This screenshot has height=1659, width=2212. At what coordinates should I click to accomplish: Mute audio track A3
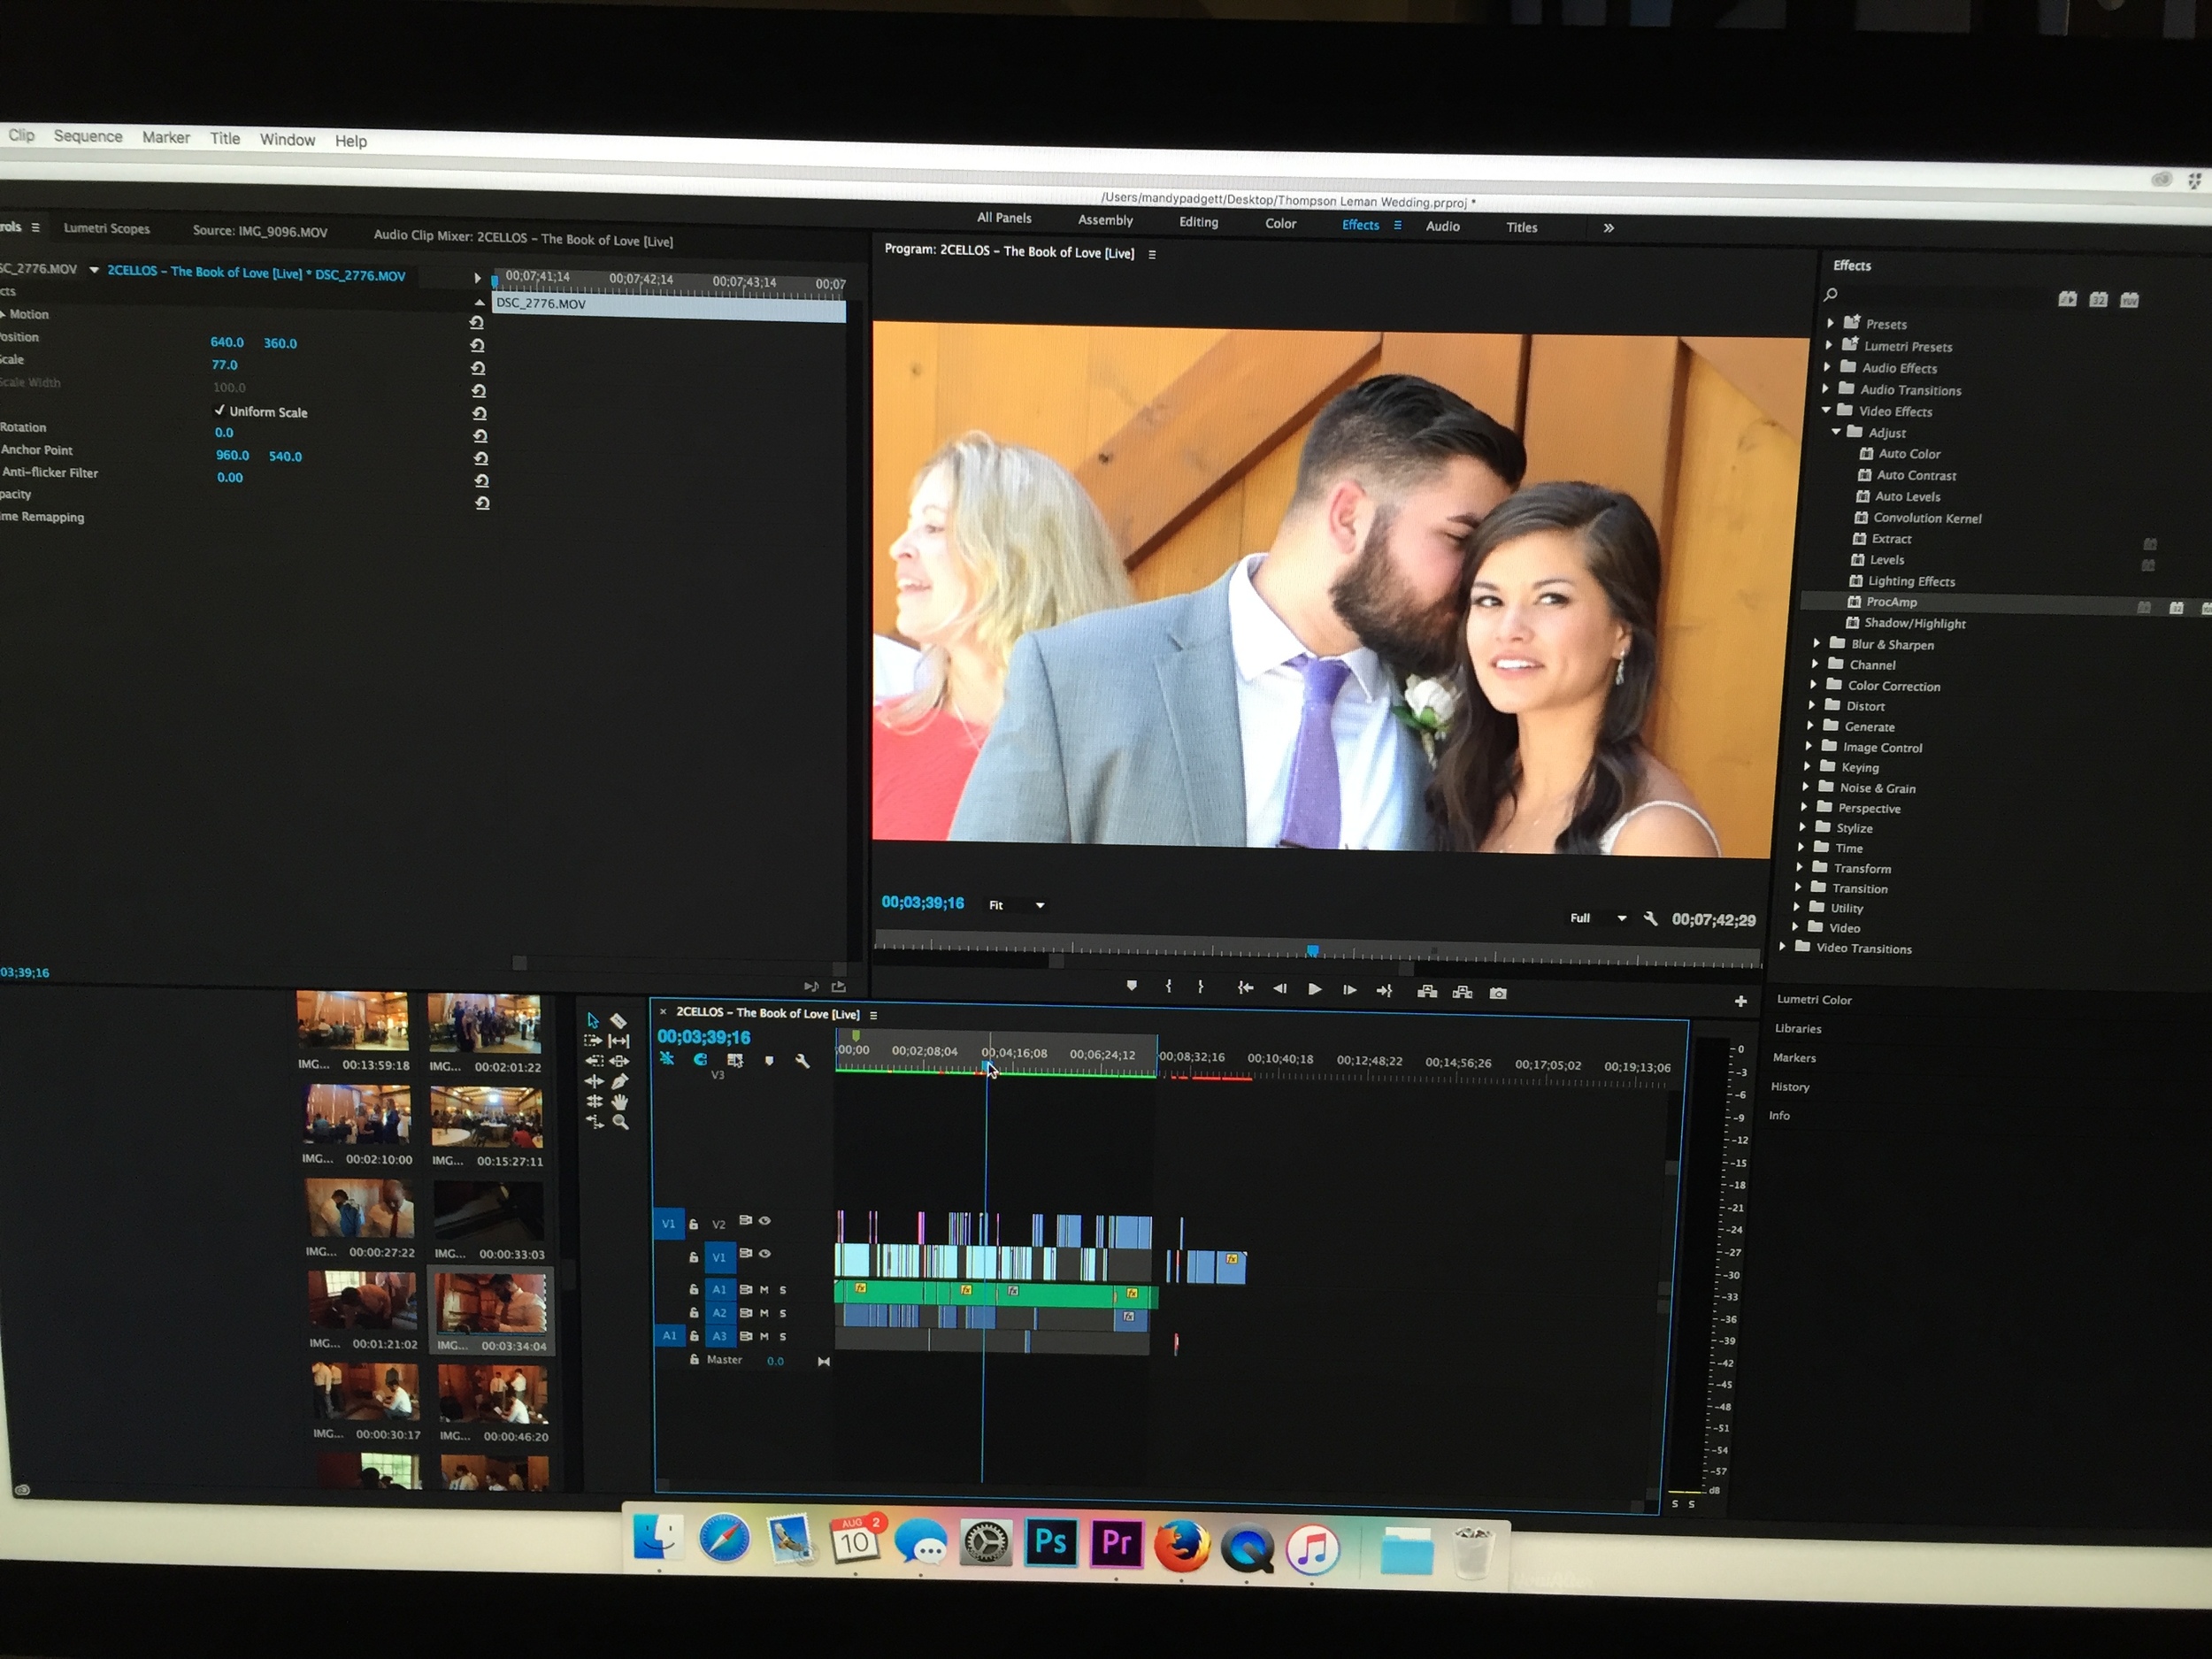[x=765, y=1336]
